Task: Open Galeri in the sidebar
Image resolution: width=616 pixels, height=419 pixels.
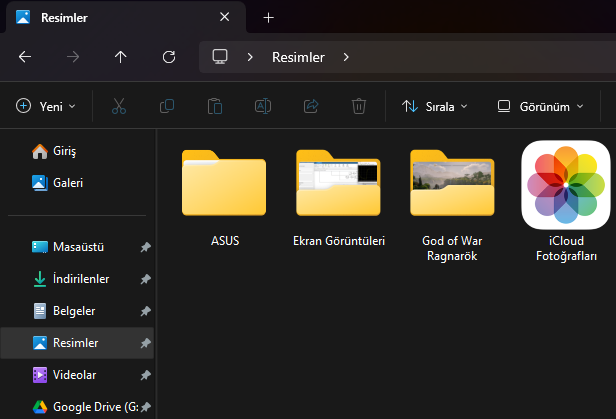Action: coord(77,183)
